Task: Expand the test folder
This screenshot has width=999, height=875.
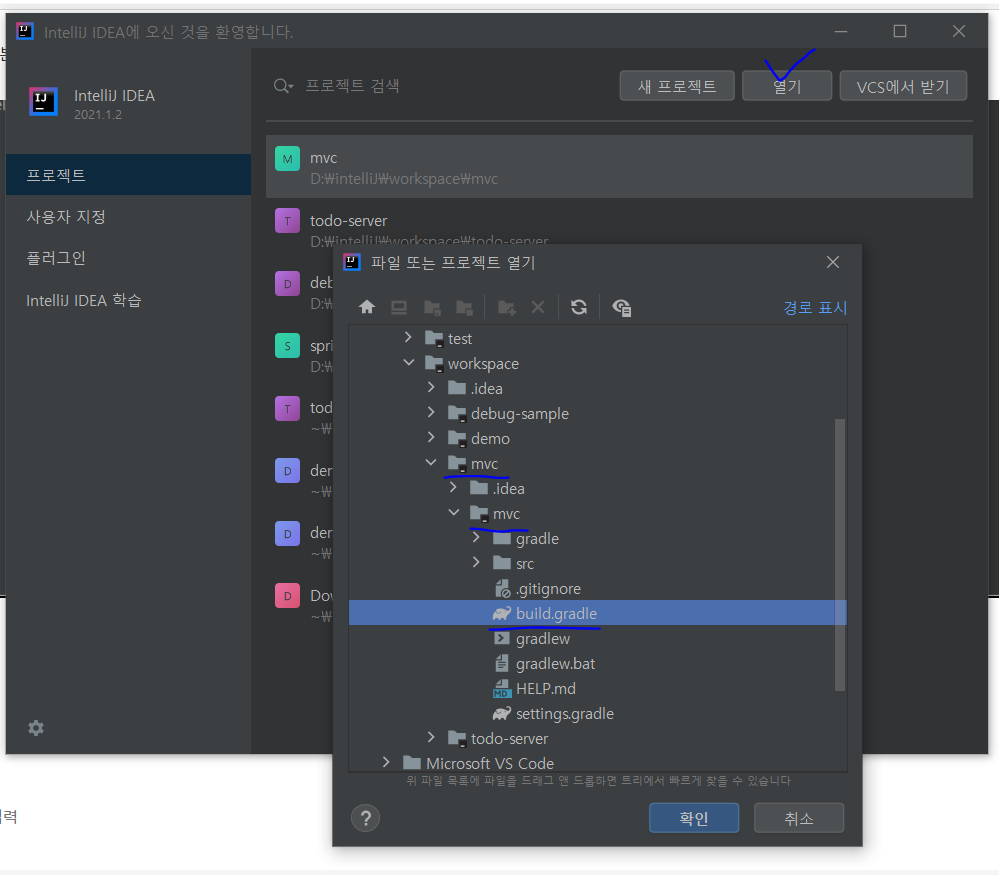Action: click(x=408, y=338)
